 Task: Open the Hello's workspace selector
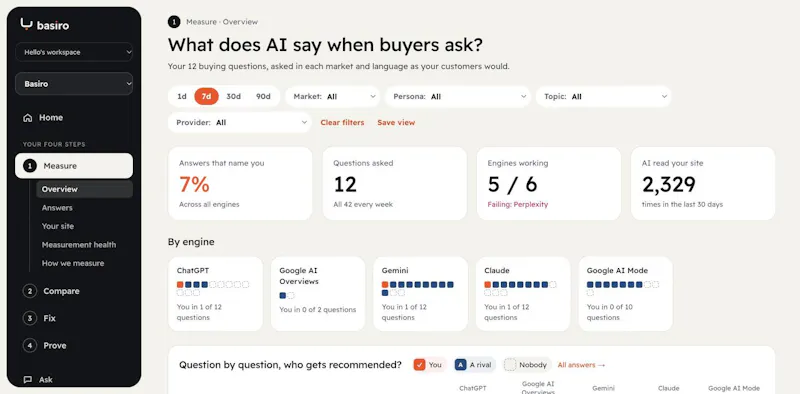coord(74,52)
